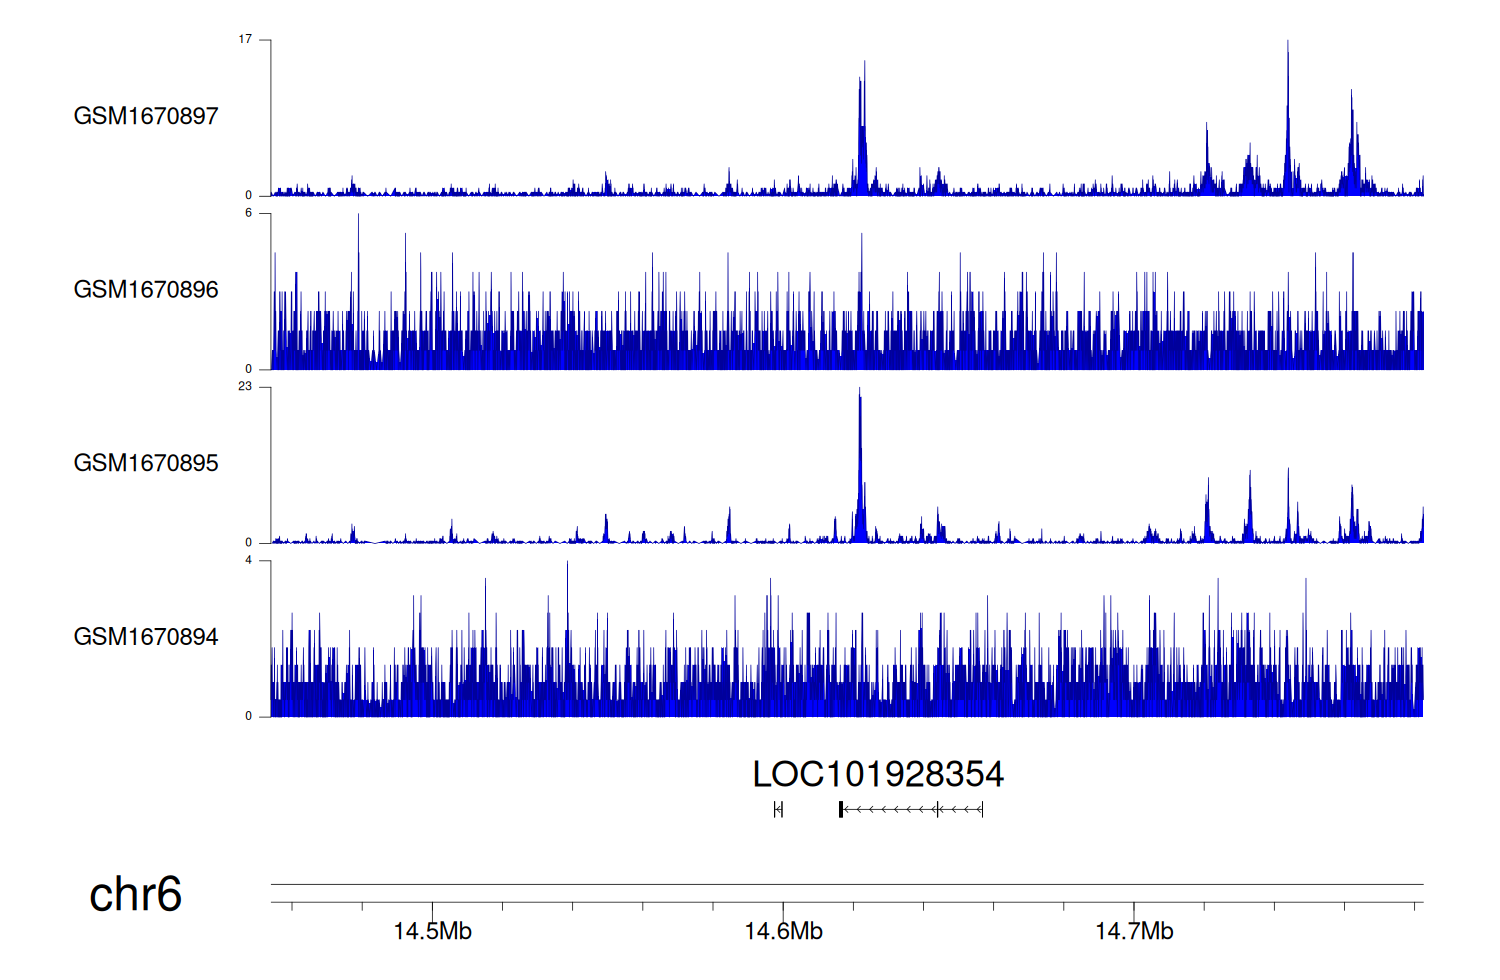Click the LOC101928354 gene name
The width and height of the screenshot is (1500, 980).
(877, 774)
